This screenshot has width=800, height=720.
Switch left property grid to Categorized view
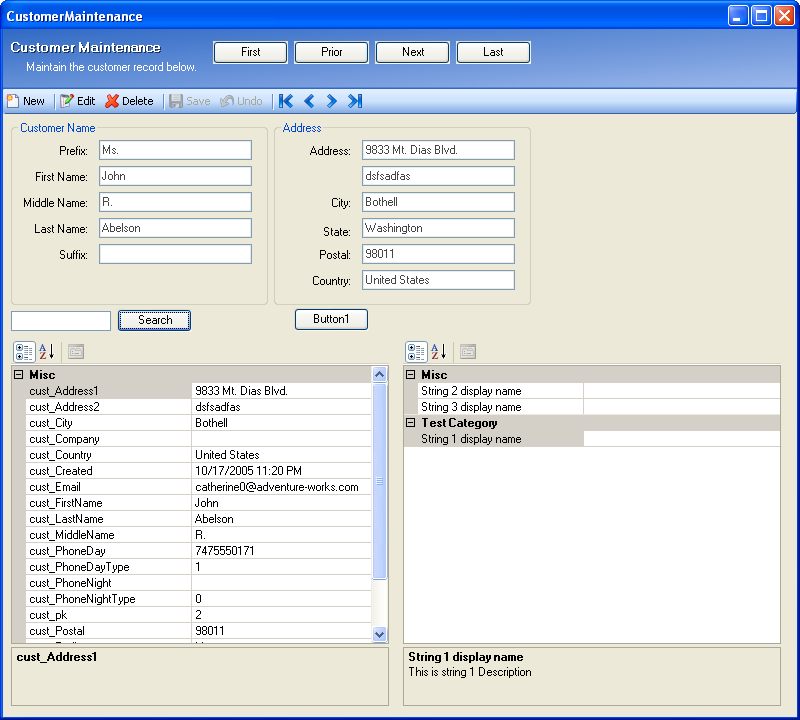(x=25, y=352)
